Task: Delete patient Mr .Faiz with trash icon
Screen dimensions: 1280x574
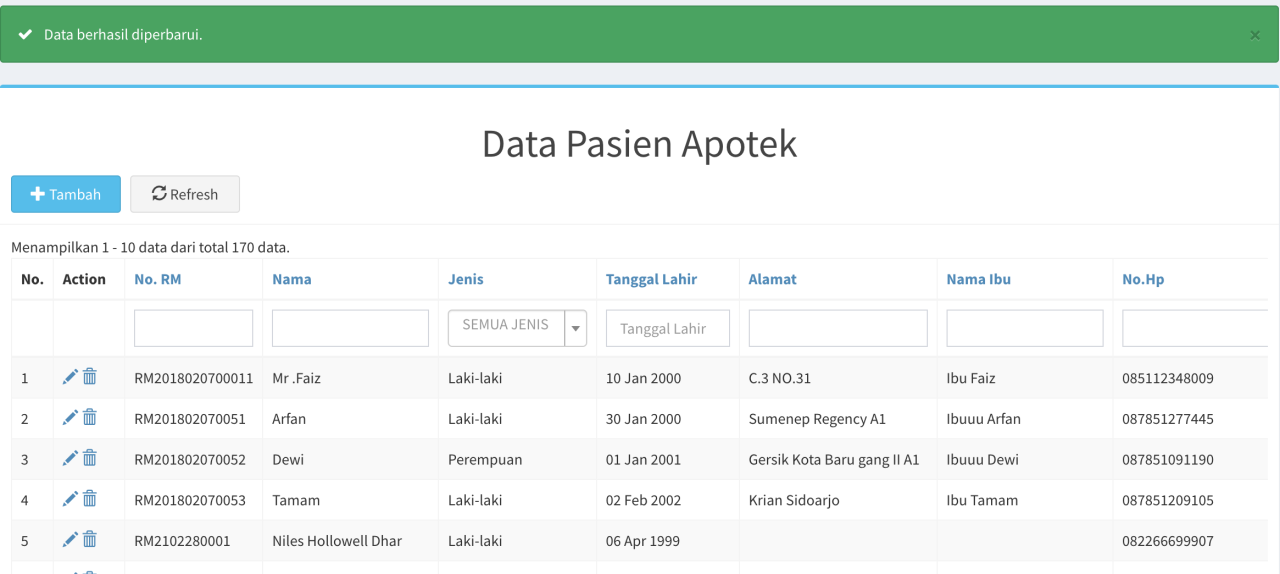Action: 90,377
